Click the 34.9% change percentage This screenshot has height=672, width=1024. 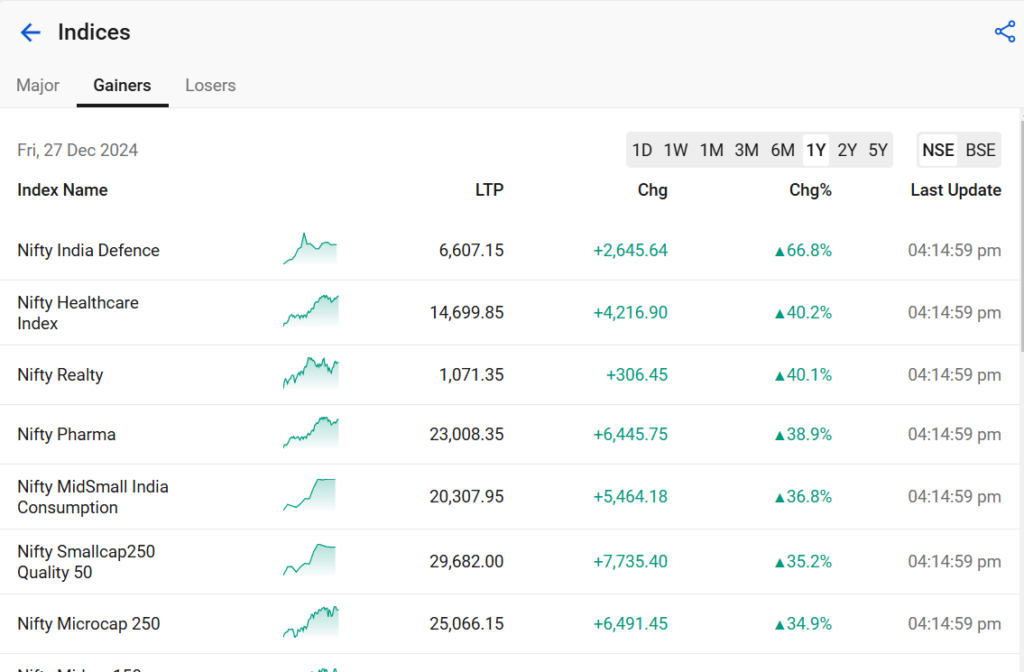(803, 624)
